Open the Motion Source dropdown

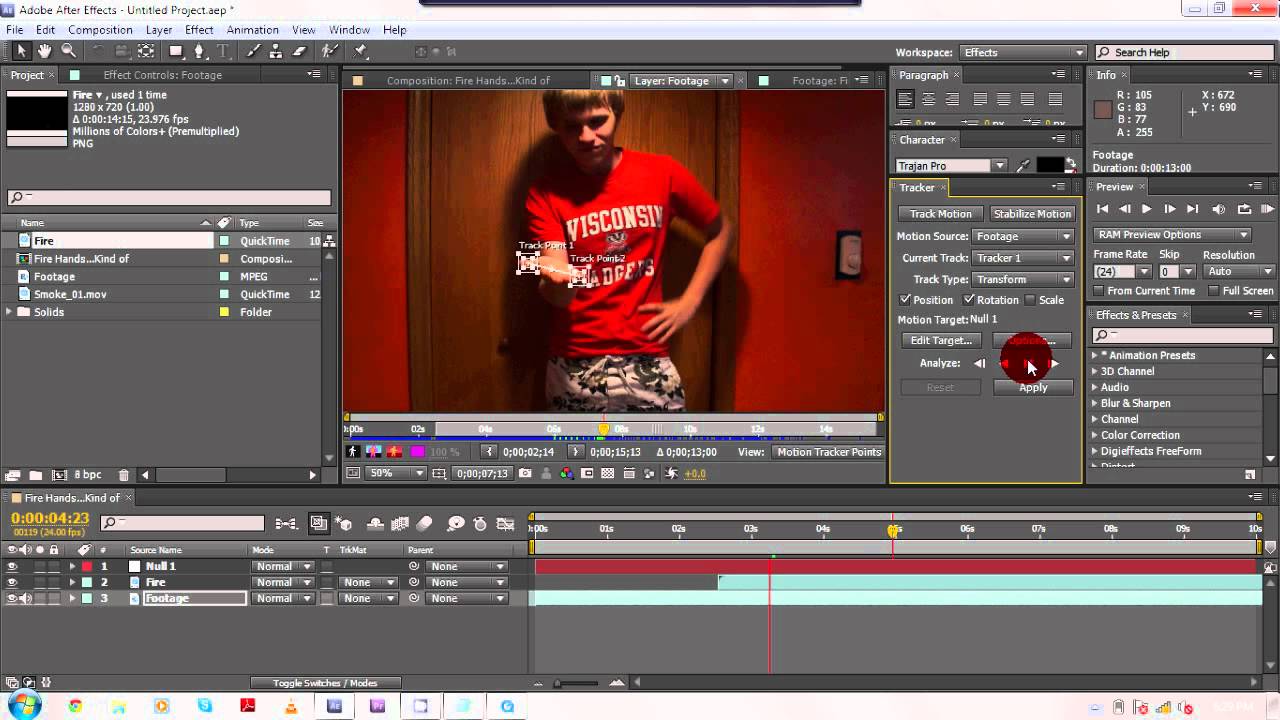tap(1021, 236)
